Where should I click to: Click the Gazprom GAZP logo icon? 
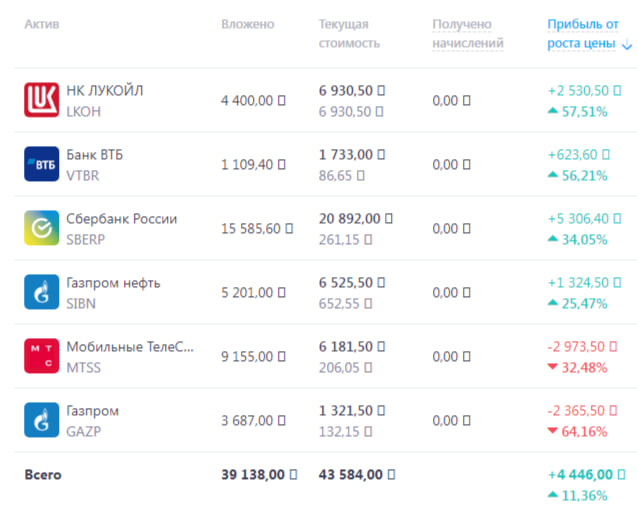(x=41, y=420)
